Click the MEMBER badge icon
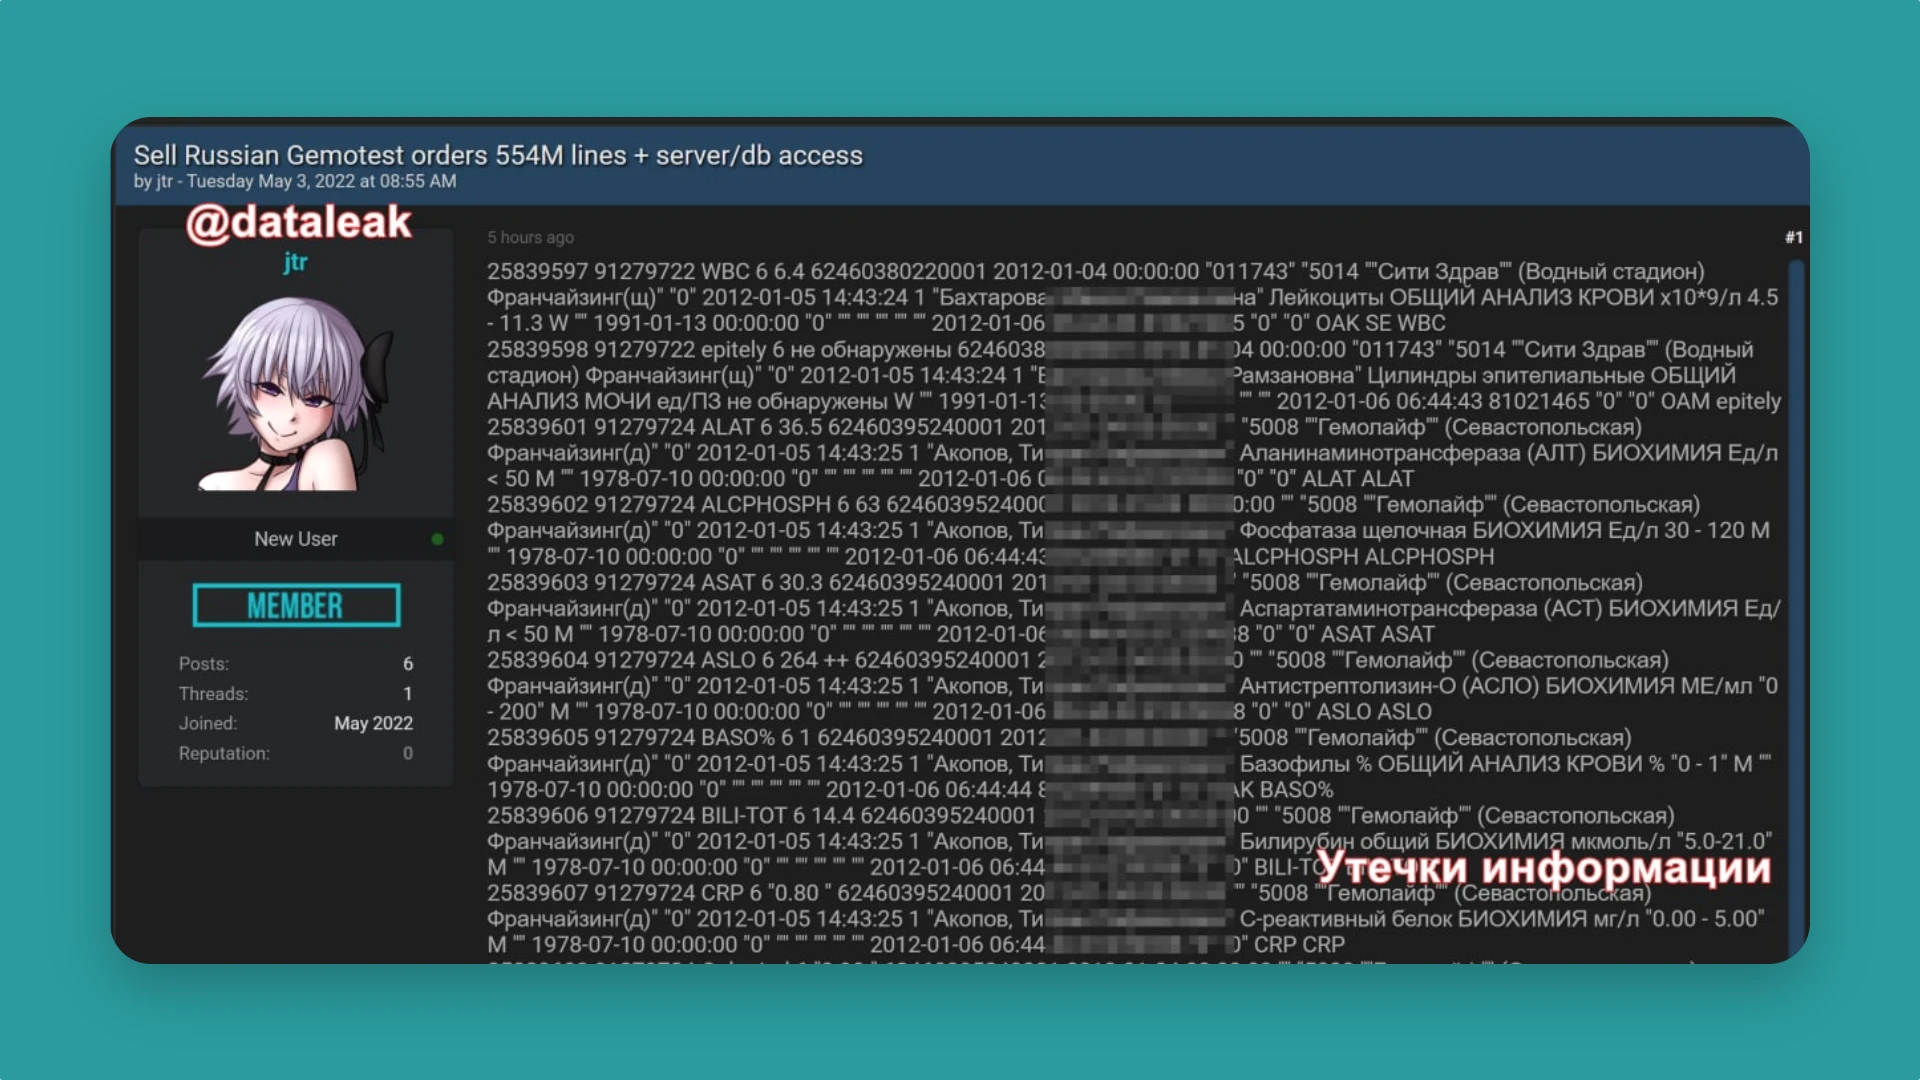This screenshot has height=1080, width=1920. click(297, 604)
